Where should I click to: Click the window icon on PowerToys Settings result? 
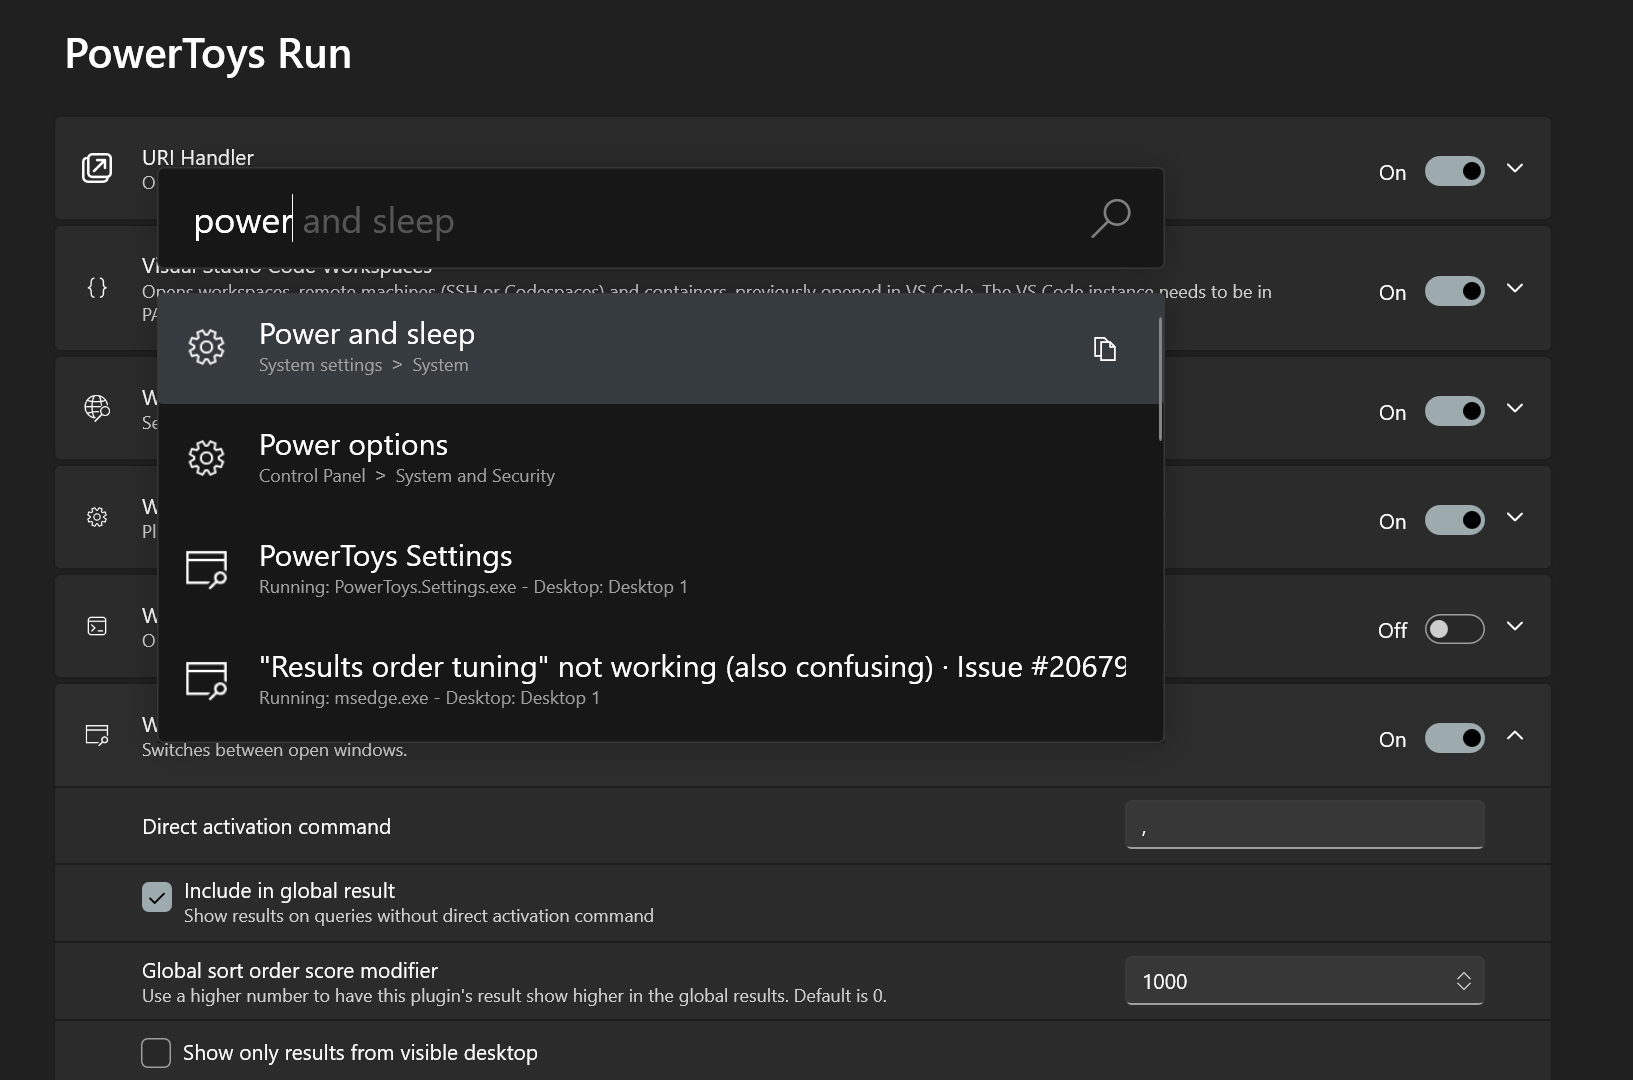(x=207, y=569)
